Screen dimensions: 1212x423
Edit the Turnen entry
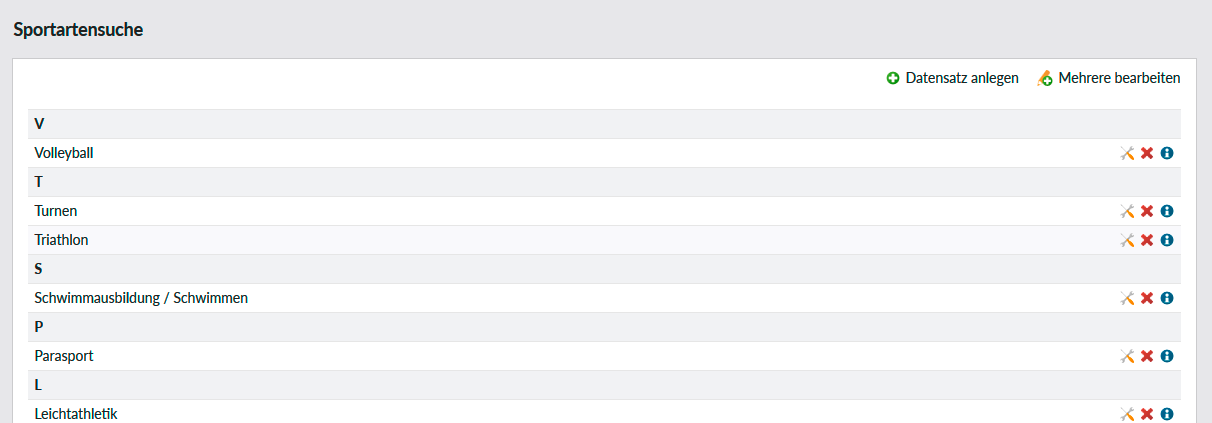coord(1127,211)
